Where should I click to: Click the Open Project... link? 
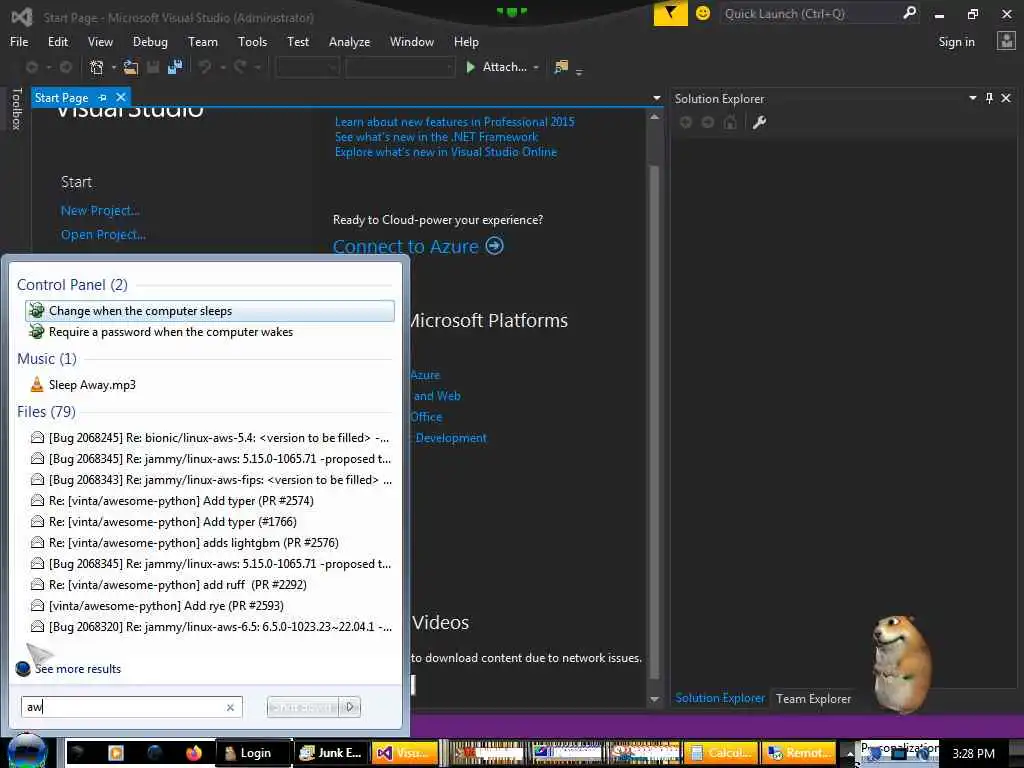[103, 234]
